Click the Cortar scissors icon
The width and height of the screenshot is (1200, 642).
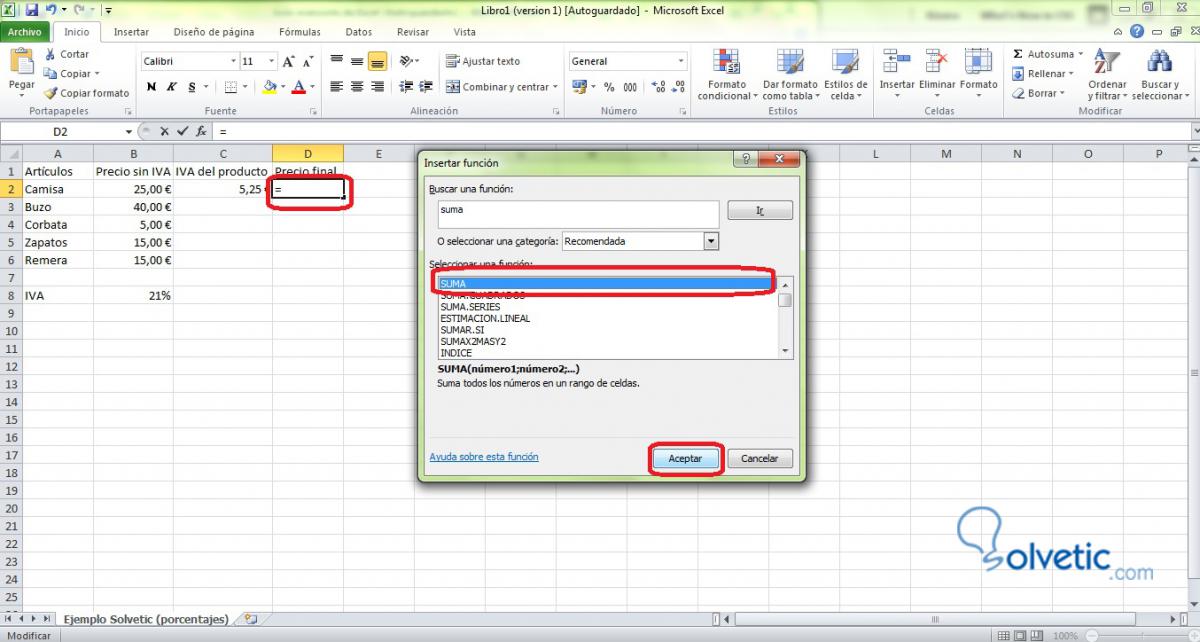[50, 54]
